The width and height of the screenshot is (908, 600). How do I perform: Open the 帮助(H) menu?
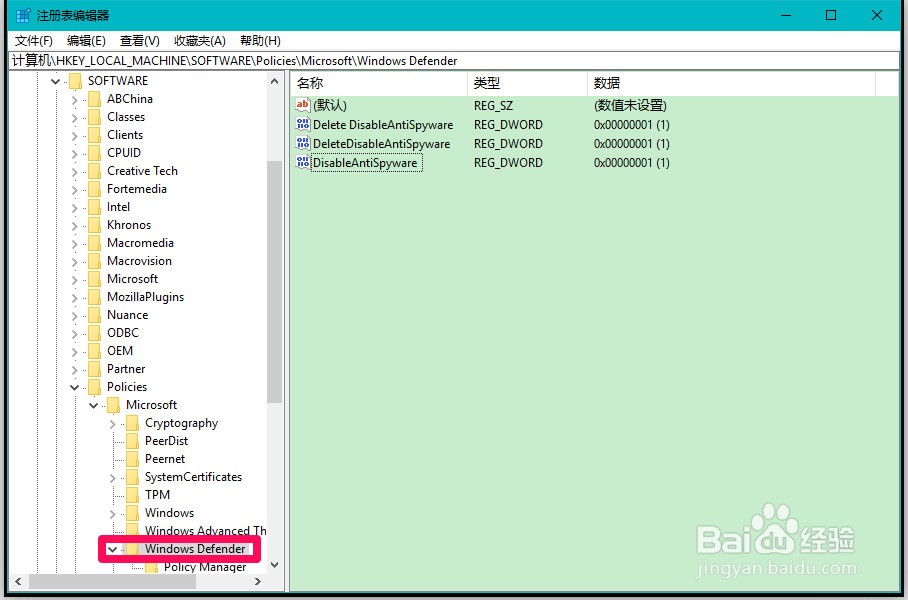tap(261, 41)
